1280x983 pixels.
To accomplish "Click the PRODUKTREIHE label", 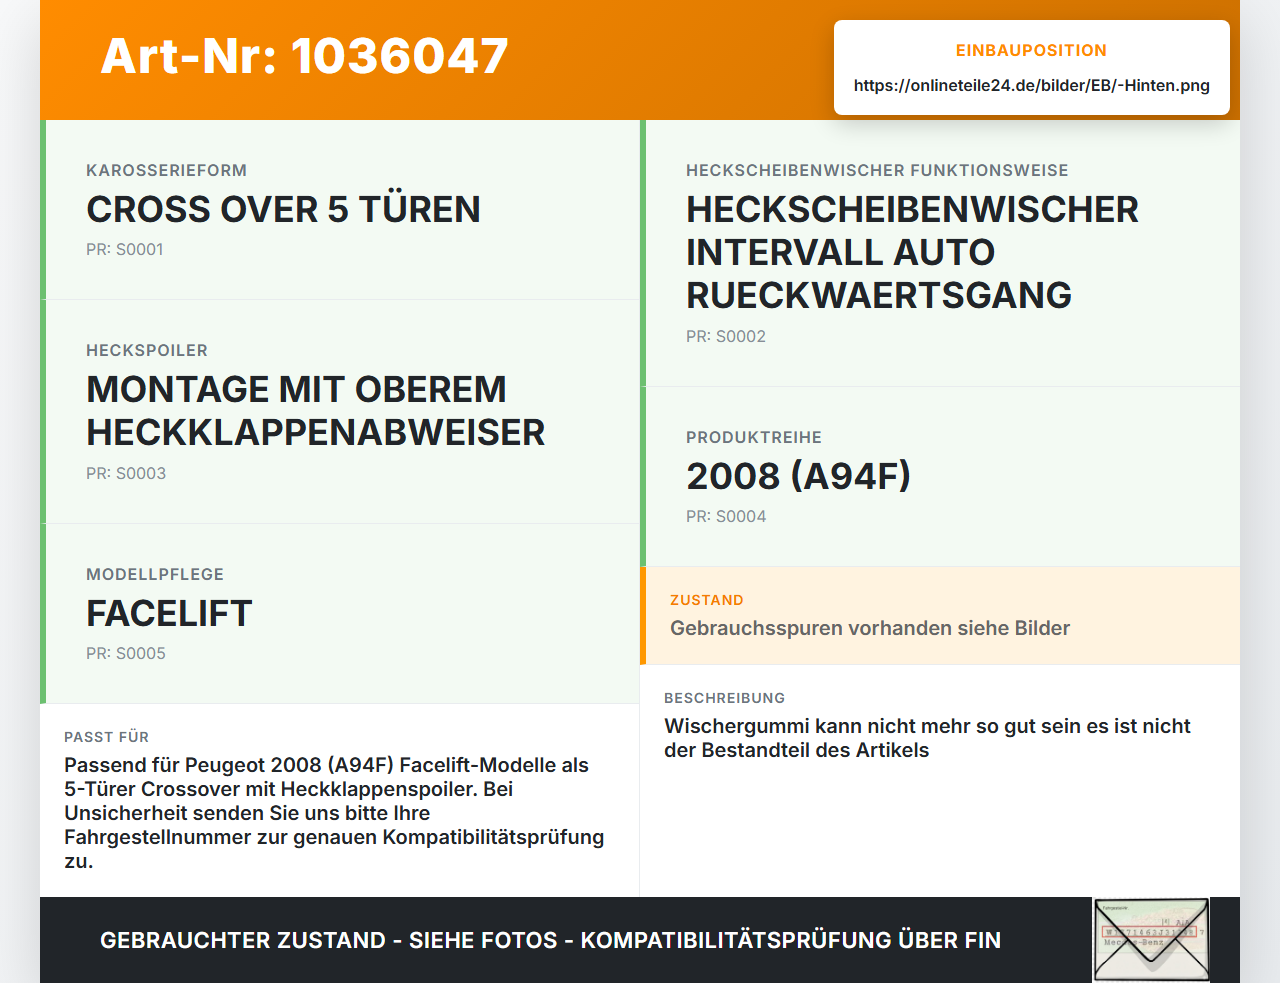I will pos(754,437).
